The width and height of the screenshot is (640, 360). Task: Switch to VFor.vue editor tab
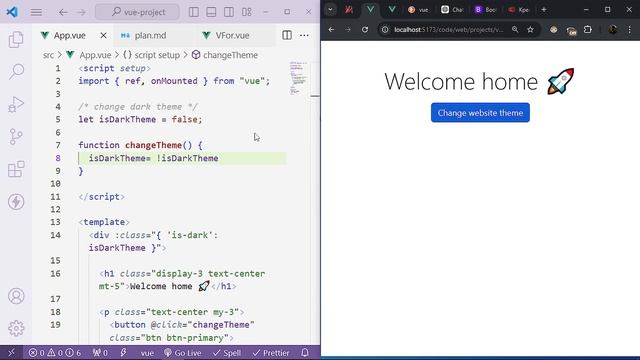tap(232, 36)
